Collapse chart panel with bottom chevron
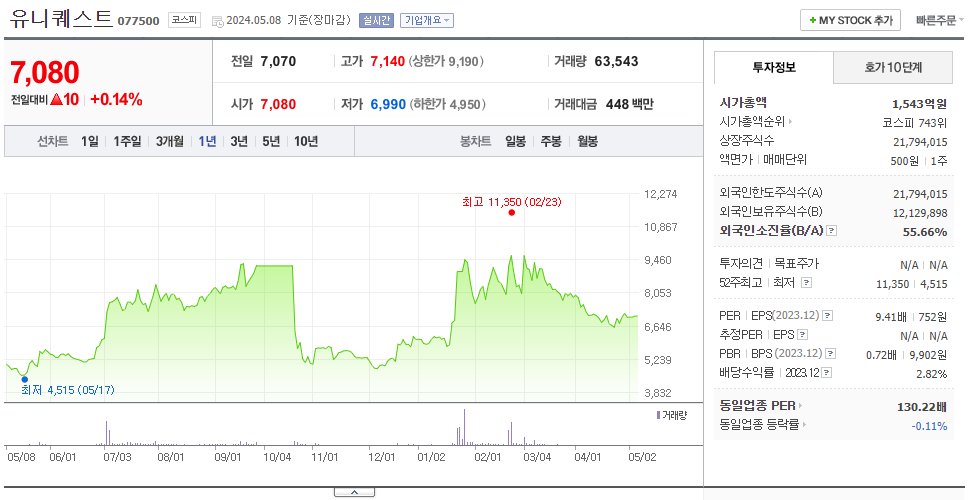The height and width of the screenshot is (500, 968). 354,493
